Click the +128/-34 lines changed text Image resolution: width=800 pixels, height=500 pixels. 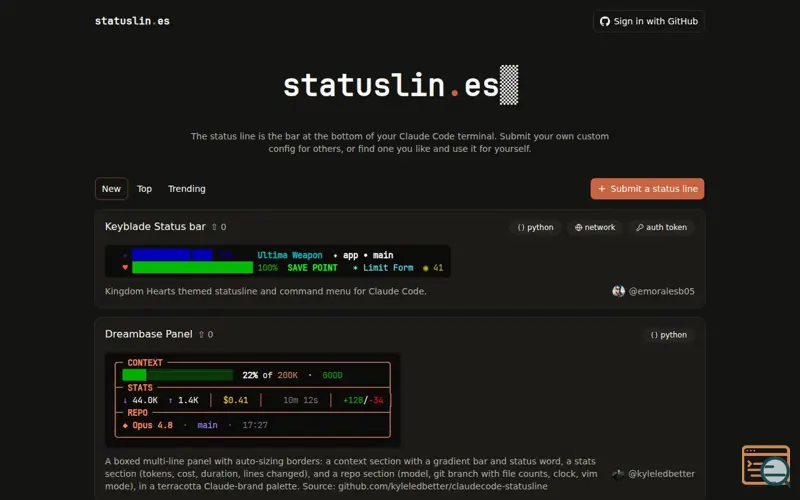363,400
